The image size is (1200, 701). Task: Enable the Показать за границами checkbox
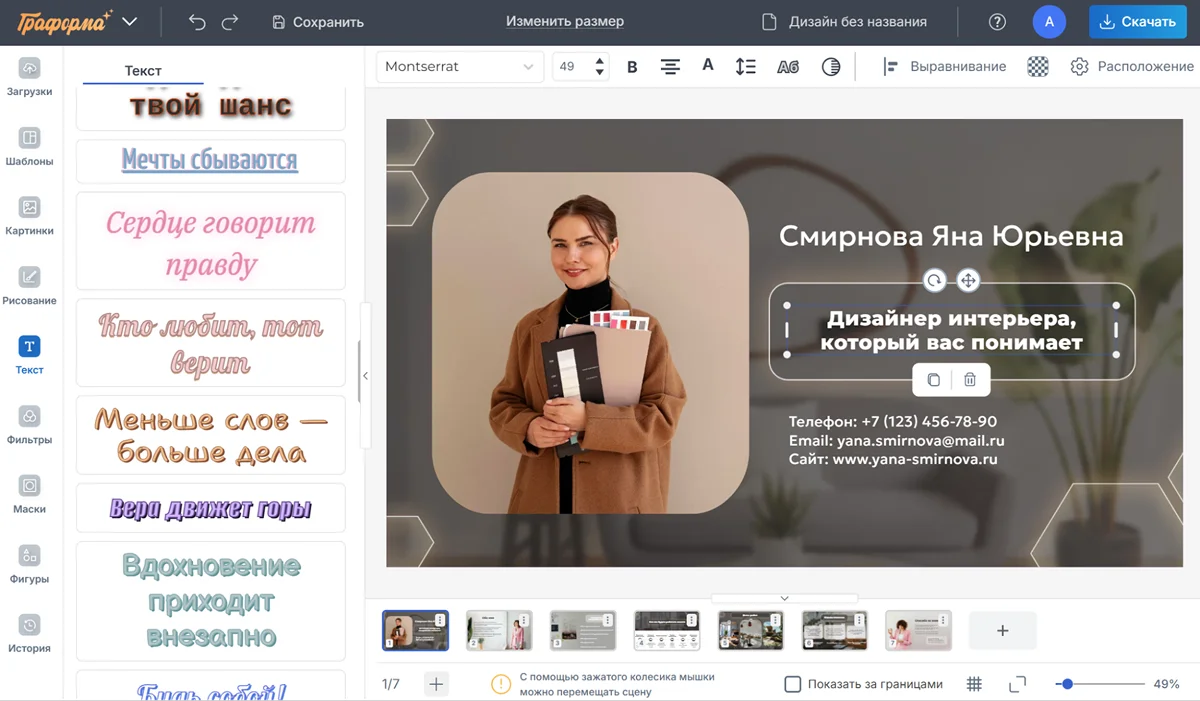pos(793,685)
